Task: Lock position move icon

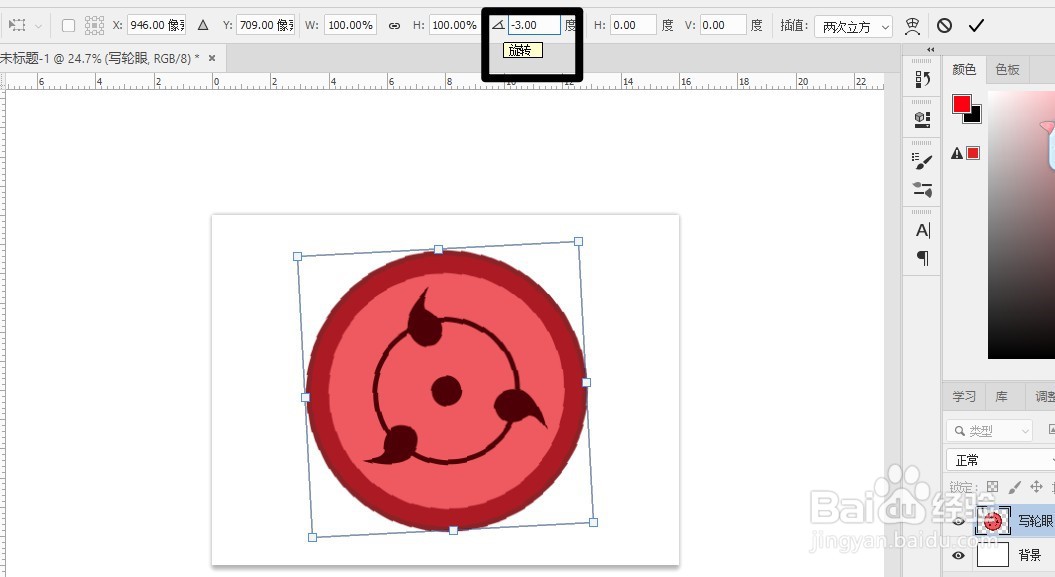Action: click(x=1036, y=486)
